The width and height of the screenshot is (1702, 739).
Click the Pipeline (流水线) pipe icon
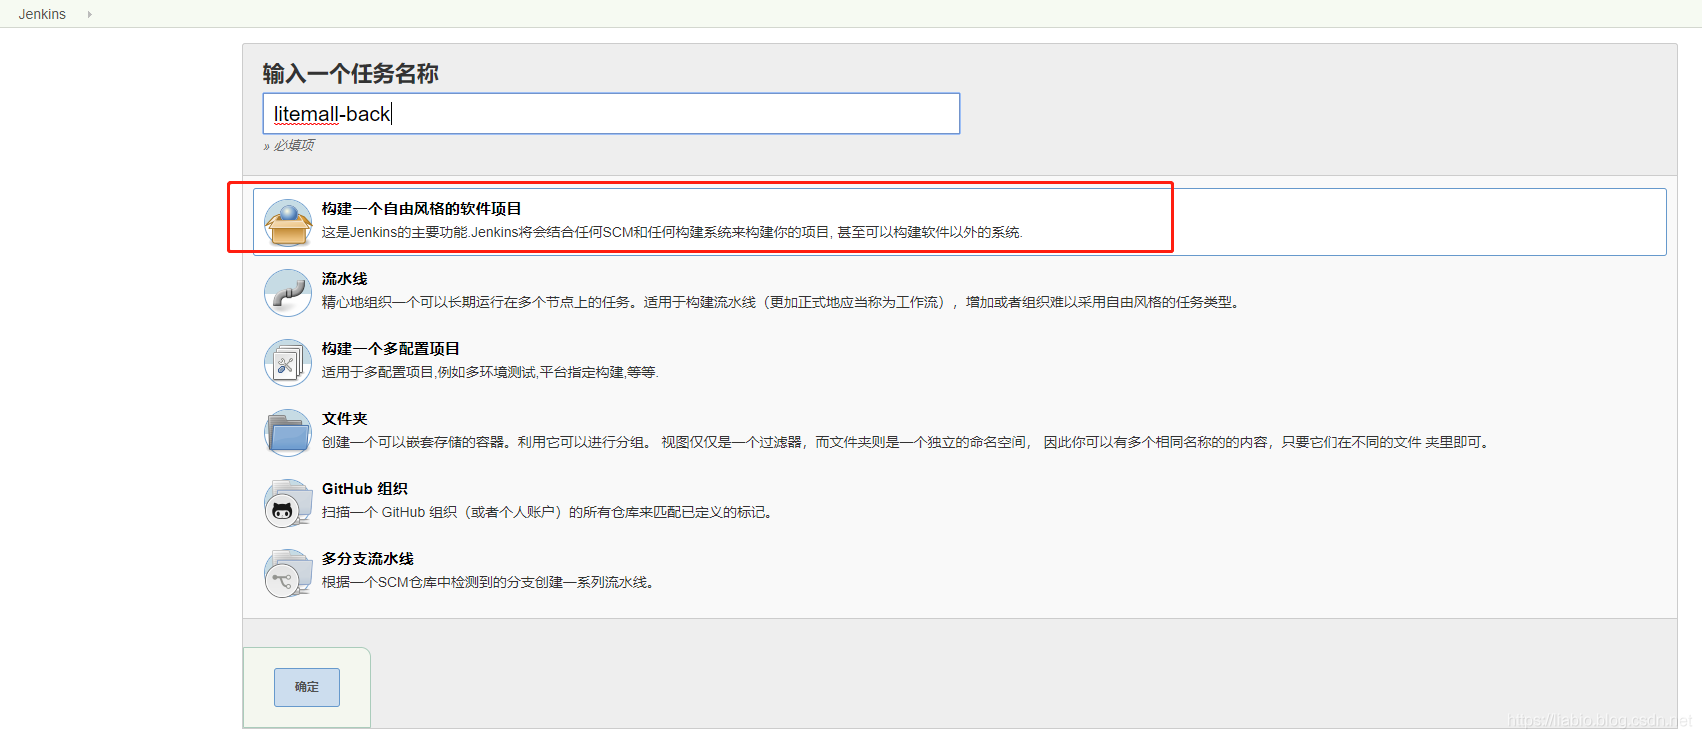288,292
